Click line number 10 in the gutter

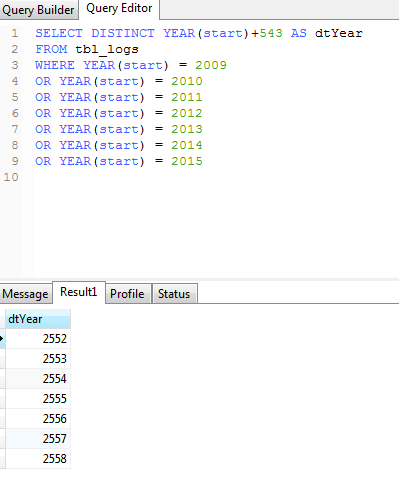point(11,177)
